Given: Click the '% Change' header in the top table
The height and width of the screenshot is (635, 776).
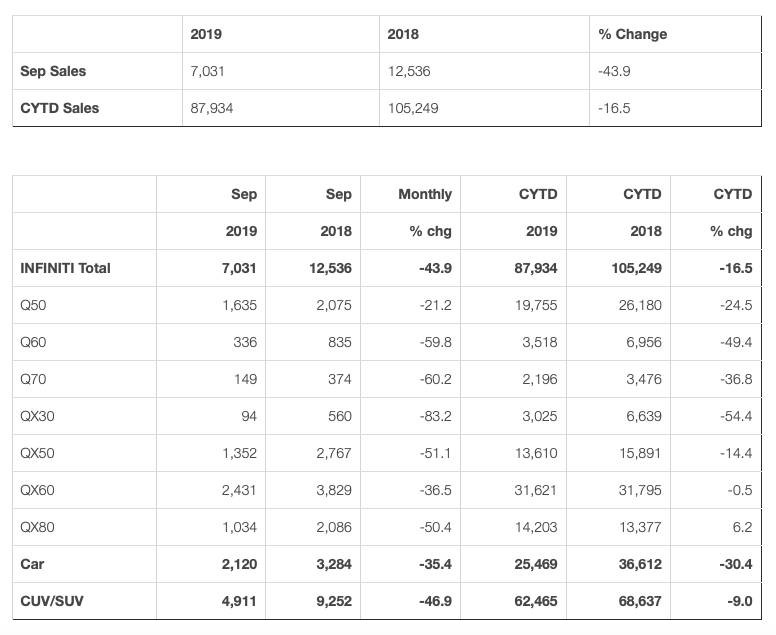Looking at the screenshot, I should 632,34.
